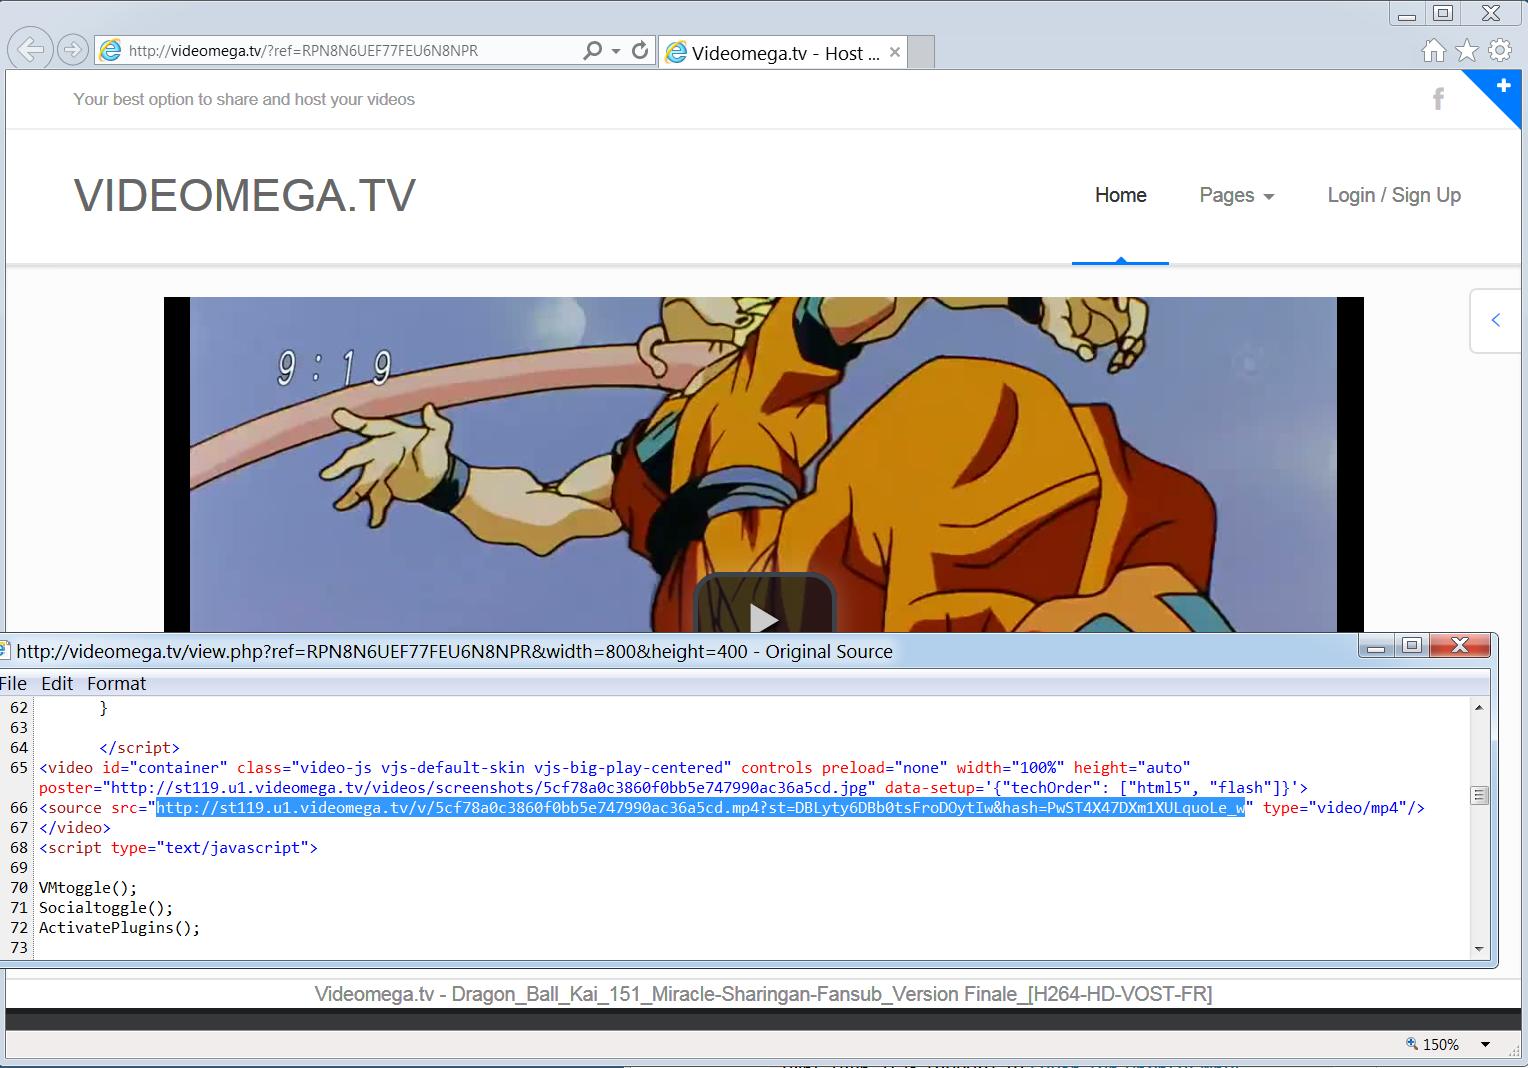This screenshot has height=1068, width=1528.
Task: Click the Facebook icon in page header
Action: point(1438,98)
